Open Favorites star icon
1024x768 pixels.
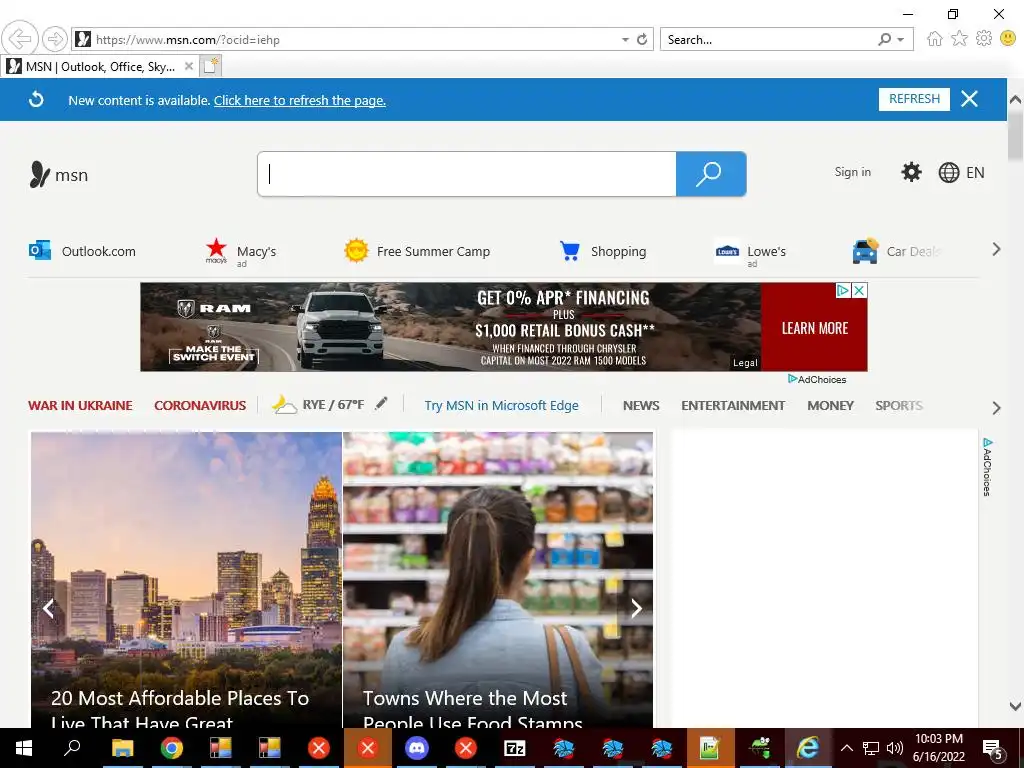[959, 39]
